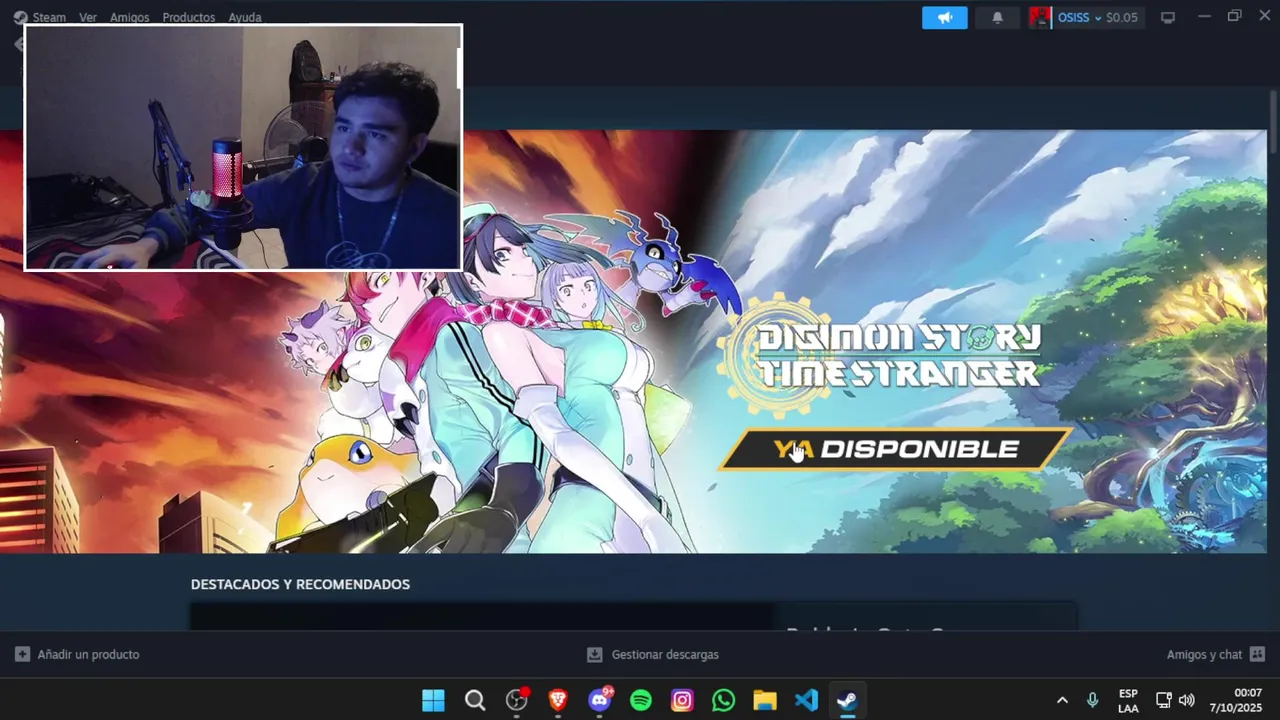
Task: Click the Steam taskbar icon
Action: pos(847,700)
